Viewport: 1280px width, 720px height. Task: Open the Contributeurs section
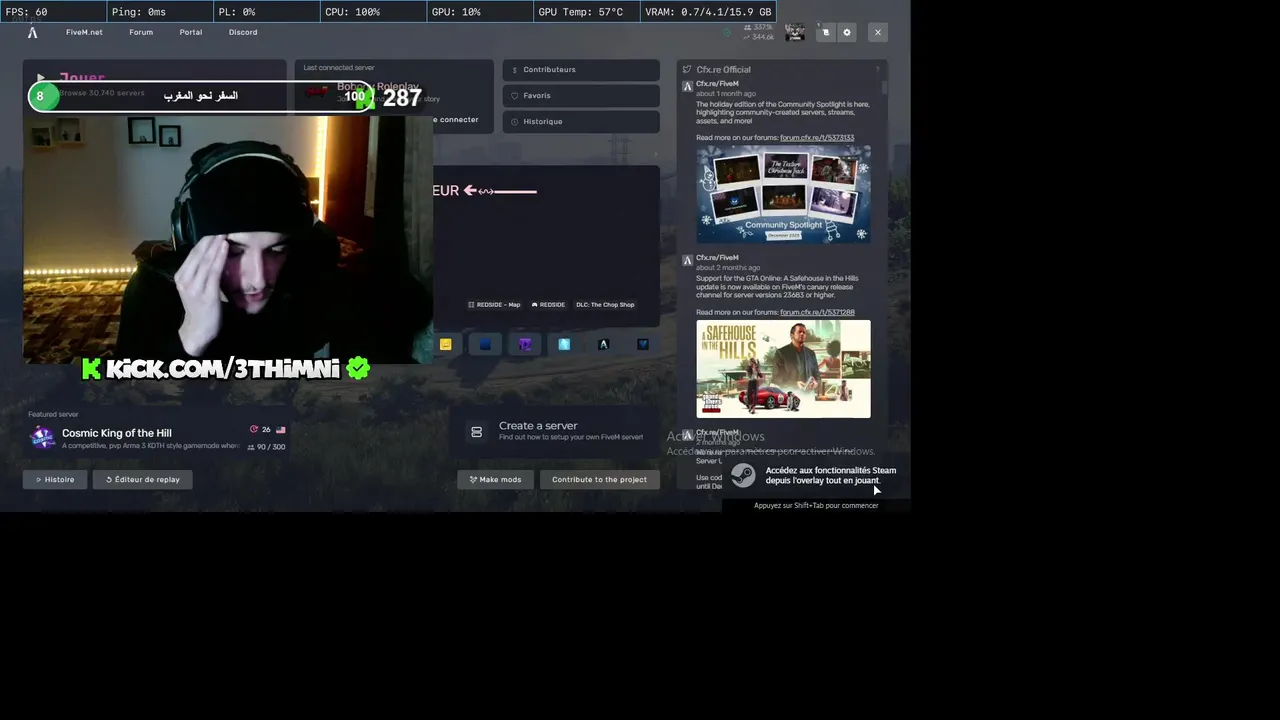[x=581, y=70]
